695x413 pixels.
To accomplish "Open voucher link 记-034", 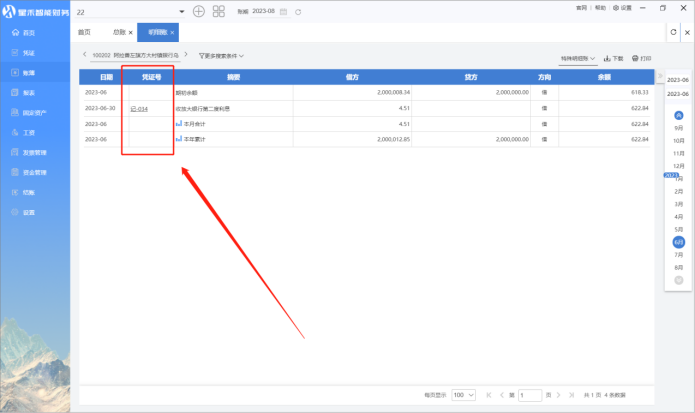I will tap(139, 108).
